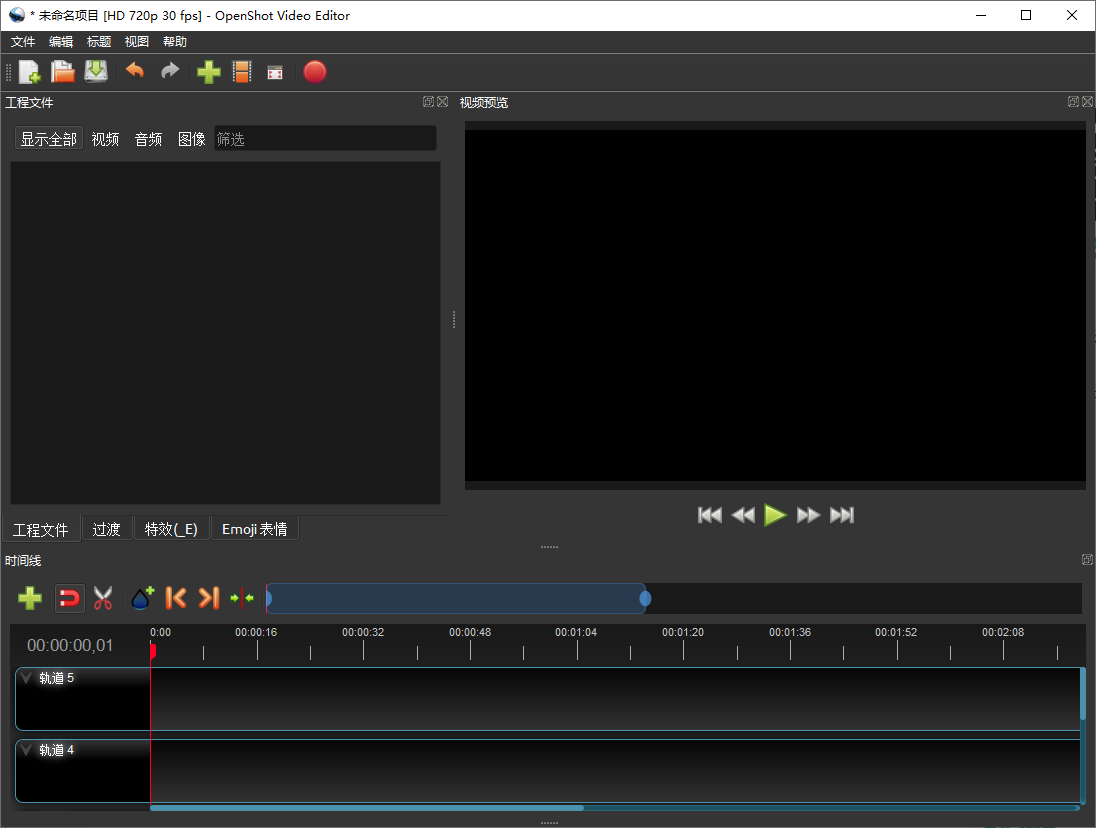This screenshot has width=1096, height=828.
Task: Add marker with blue droplet icon
Action: [143, 598]
